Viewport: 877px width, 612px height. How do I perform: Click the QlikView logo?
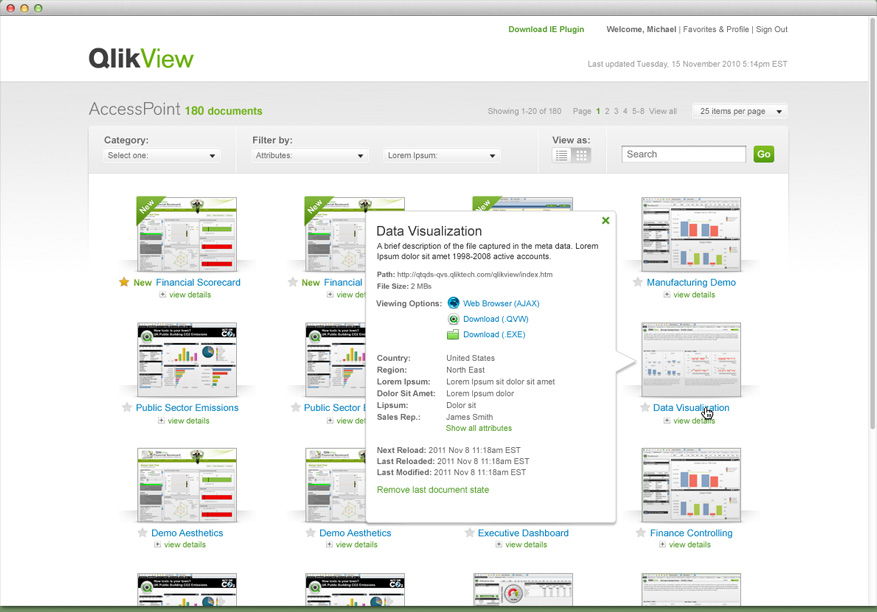coord(140,59)
